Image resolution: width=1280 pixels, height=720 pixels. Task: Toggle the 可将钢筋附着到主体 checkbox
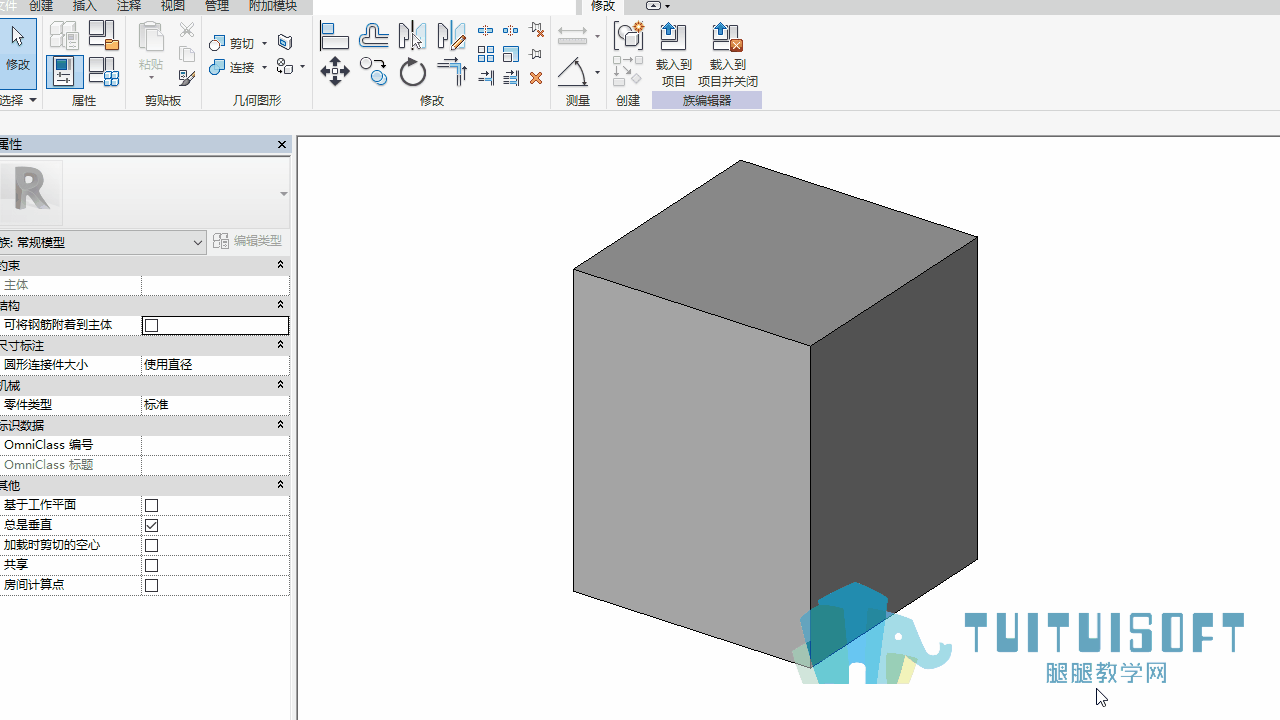pos(152,325)
